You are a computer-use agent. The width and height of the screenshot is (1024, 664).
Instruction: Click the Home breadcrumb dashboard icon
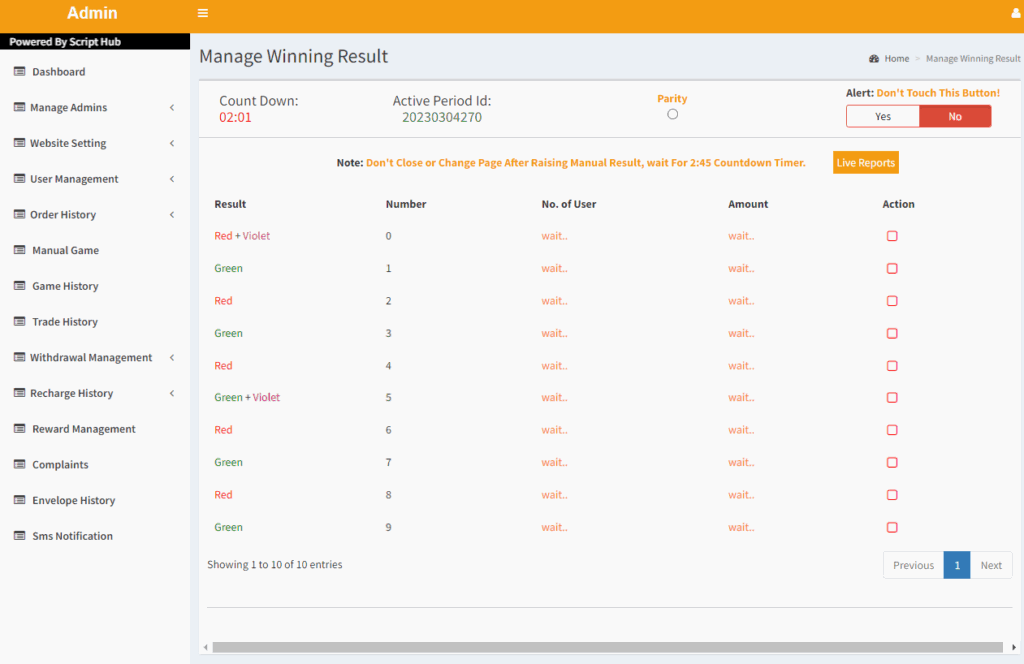(874, 59)
